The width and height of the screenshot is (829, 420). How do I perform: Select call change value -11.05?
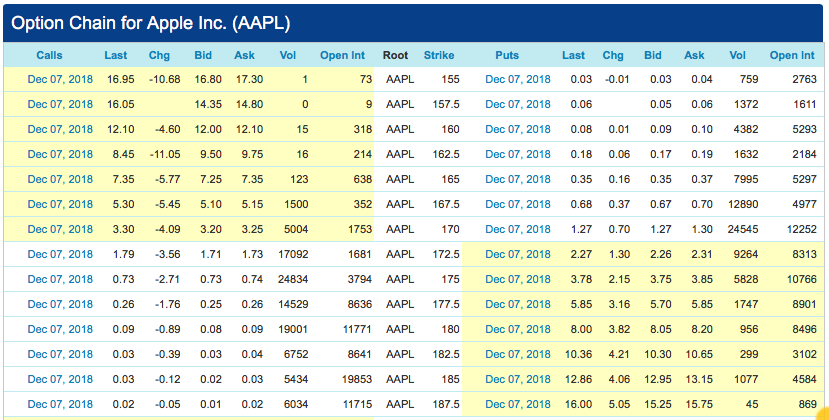pos(164,154)
